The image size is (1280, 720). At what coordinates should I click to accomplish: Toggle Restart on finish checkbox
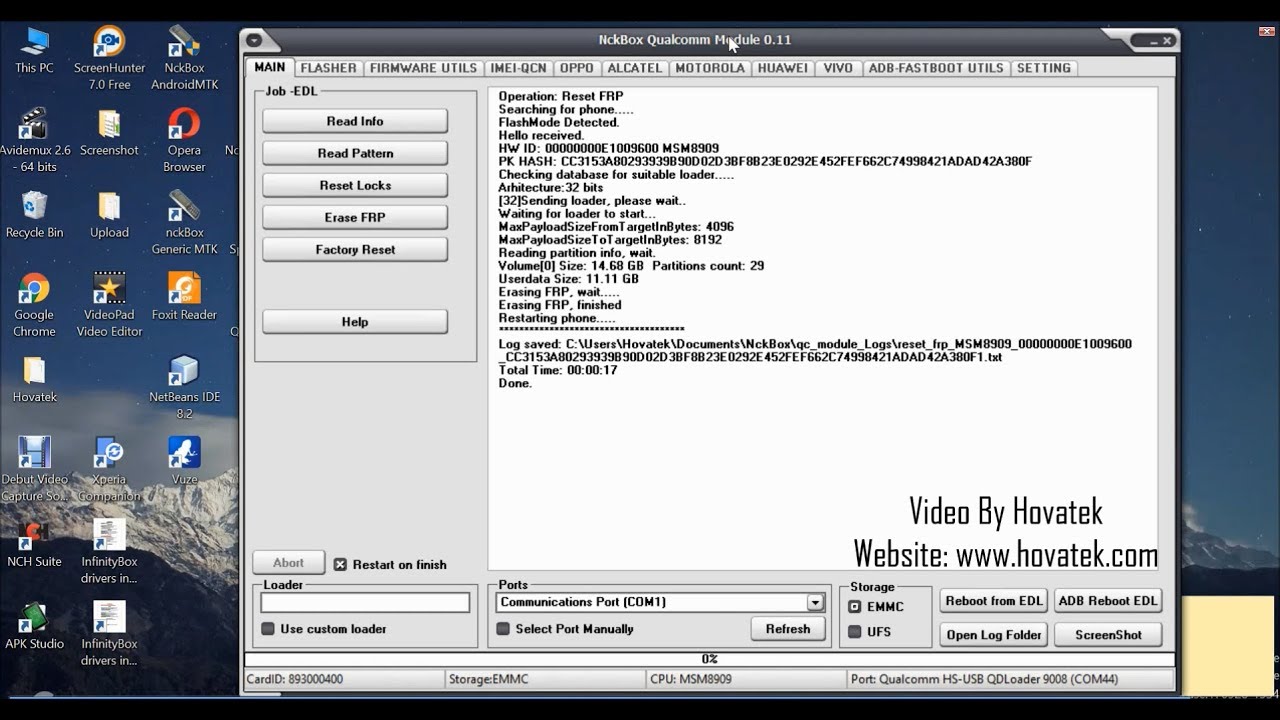340,564
